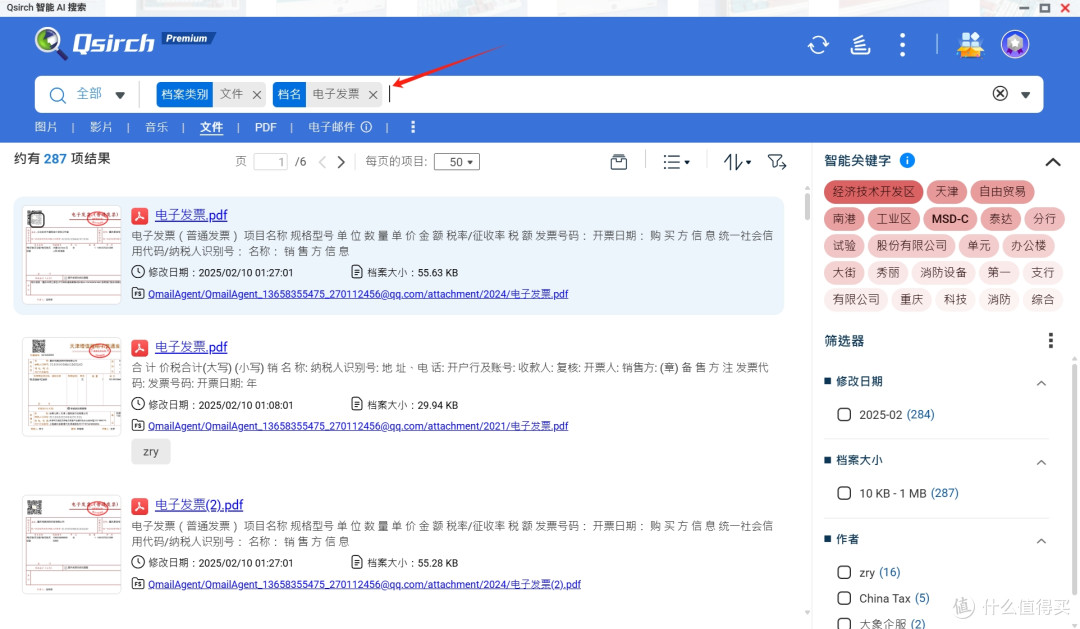Image resolution: width=1080 pixels, height=629 pixels.
Task: Check the 10 KB - 1 MB size filter
Action: tap(844, 493)
